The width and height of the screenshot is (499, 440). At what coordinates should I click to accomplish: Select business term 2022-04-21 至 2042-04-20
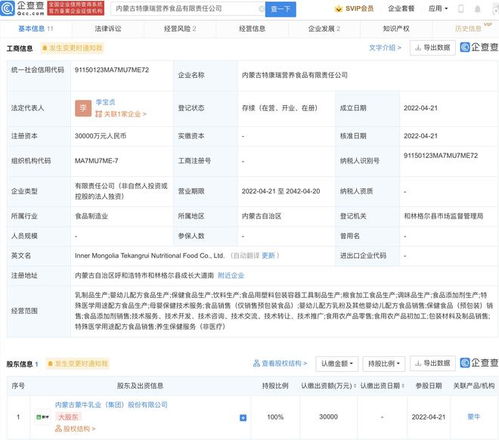pos(281,191)
